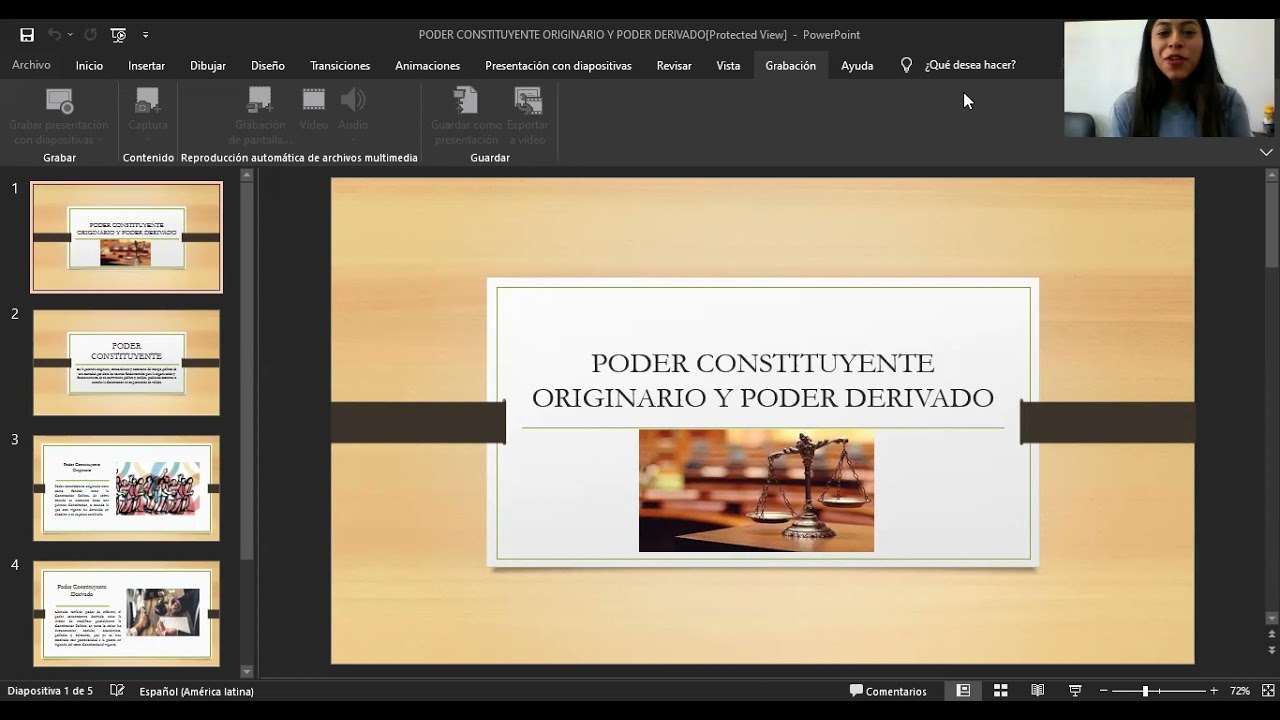This screenshot has height=720, width=1280.
Task: Go to the Animaciones tab
Action: [428, 65]
